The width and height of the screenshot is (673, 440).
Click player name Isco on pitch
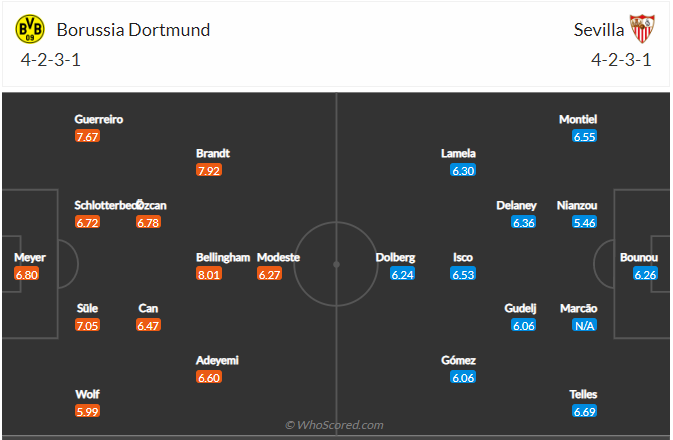click(463, 257)
